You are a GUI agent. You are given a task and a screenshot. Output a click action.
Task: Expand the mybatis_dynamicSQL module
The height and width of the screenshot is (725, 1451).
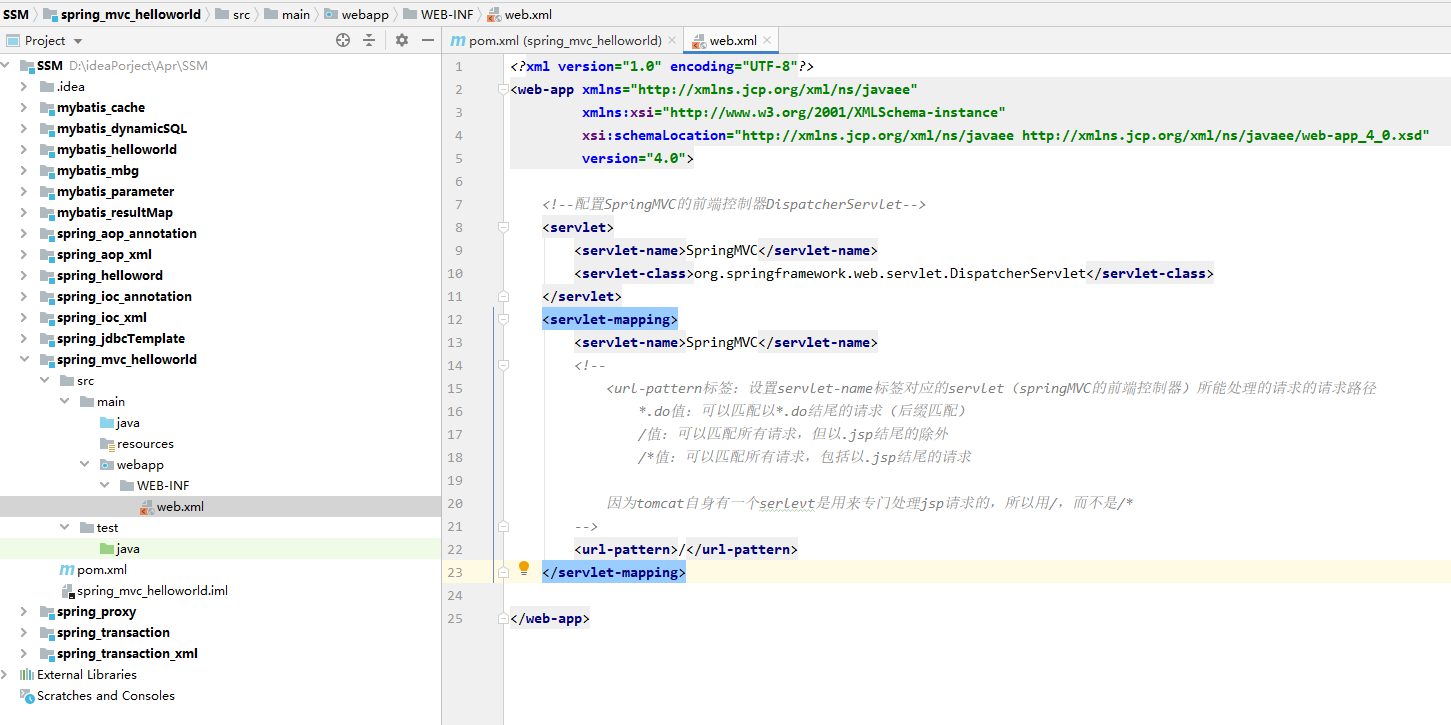[x=24, y=129]
